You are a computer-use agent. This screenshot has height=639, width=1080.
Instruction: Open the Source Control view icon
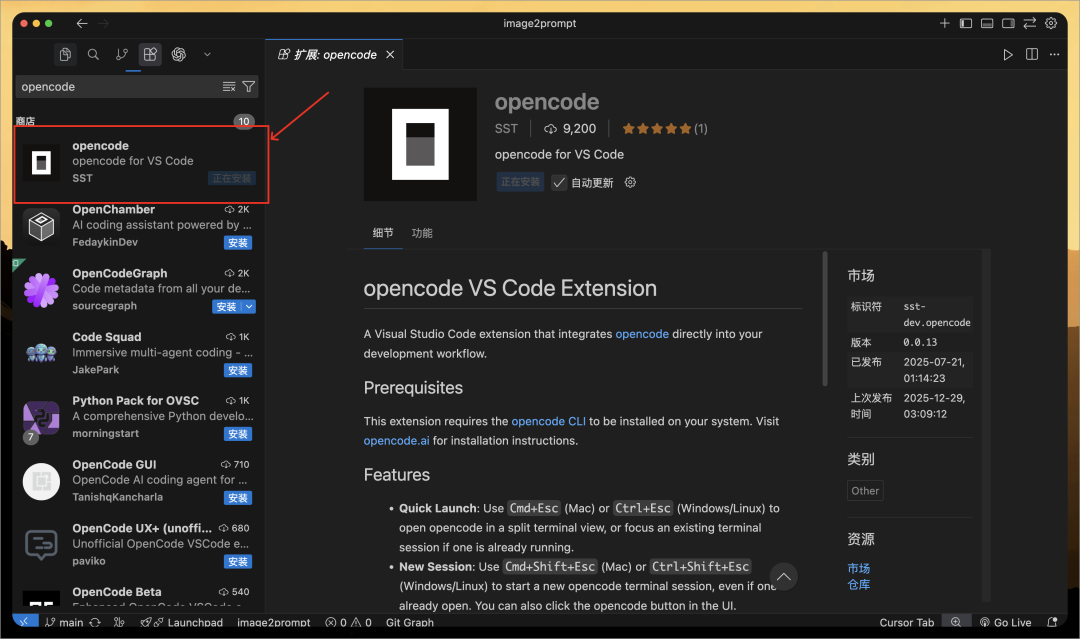coord(122,54)
